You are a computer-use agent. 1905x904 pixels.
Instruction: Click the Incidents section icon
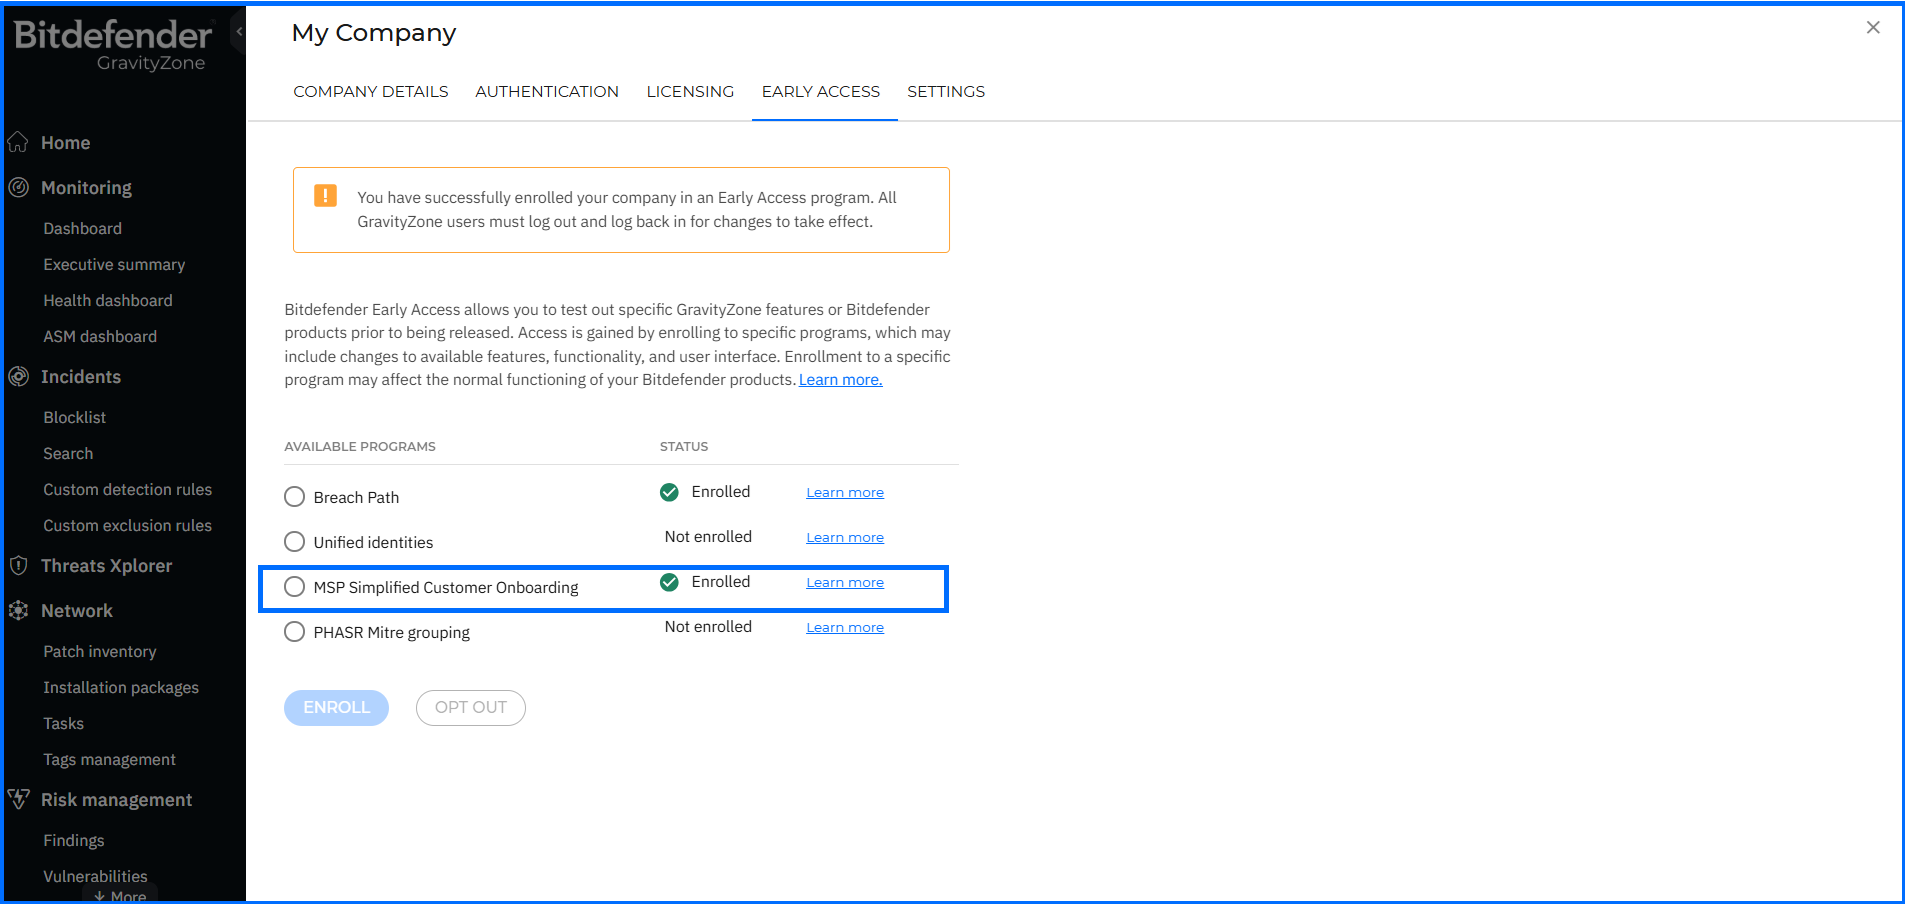18,376
